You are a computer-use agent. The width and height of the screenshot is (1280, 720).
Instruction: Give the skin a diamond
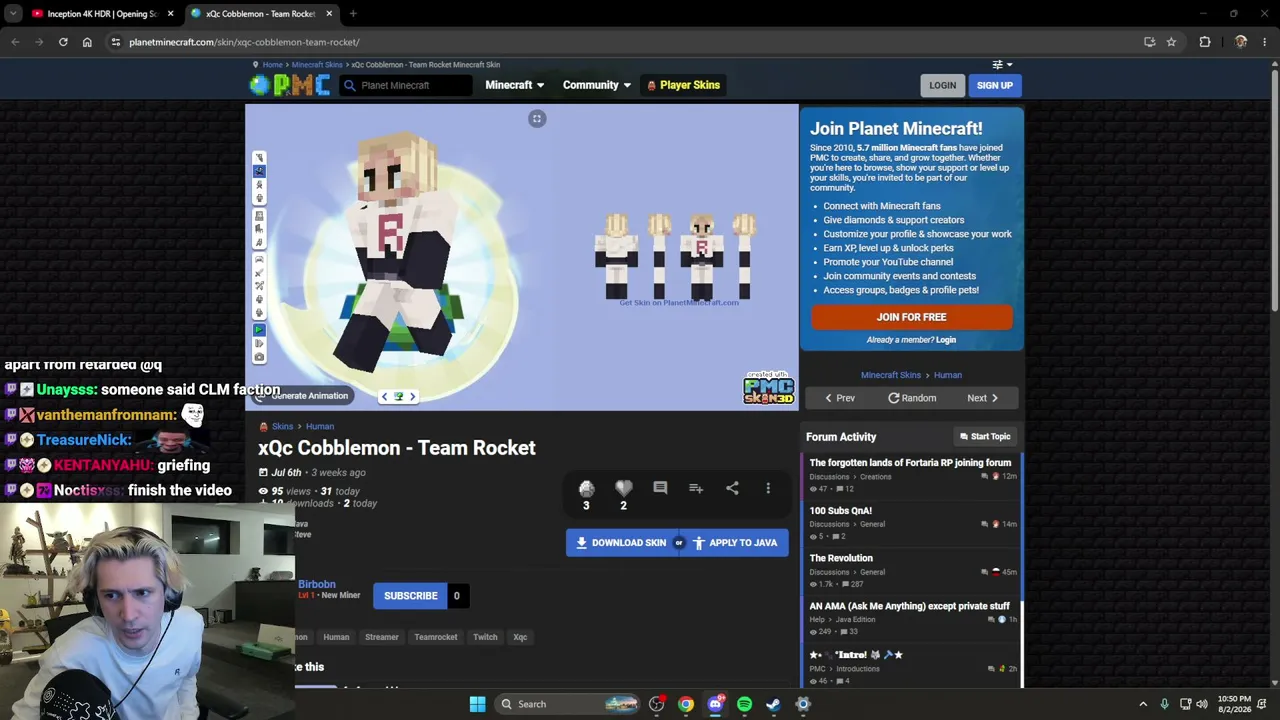[x=586, y=488]
